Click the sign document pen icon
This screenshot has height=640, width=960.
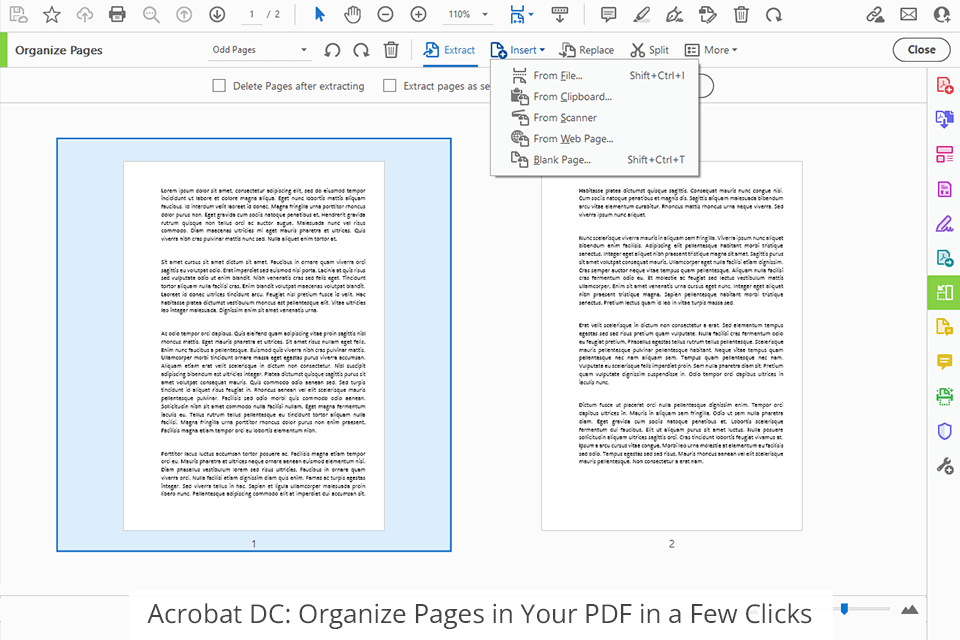(x=674, y=14)
